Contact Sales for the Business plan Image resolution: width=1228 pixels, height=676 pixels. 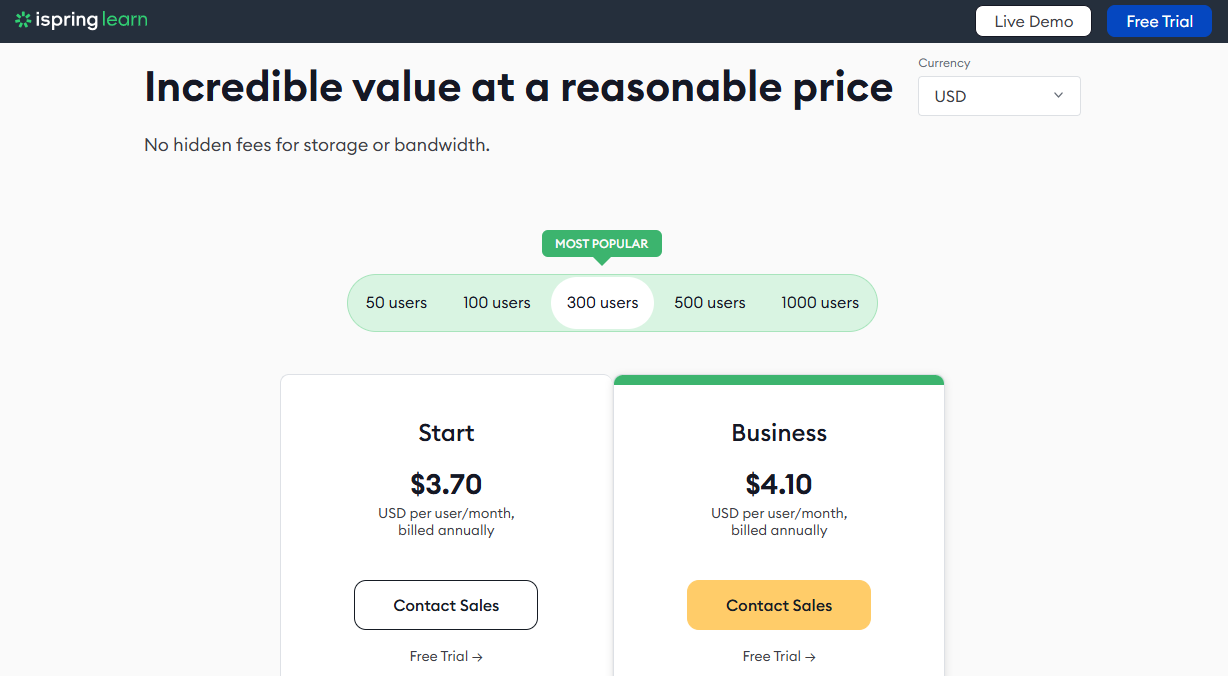[779, 605]
